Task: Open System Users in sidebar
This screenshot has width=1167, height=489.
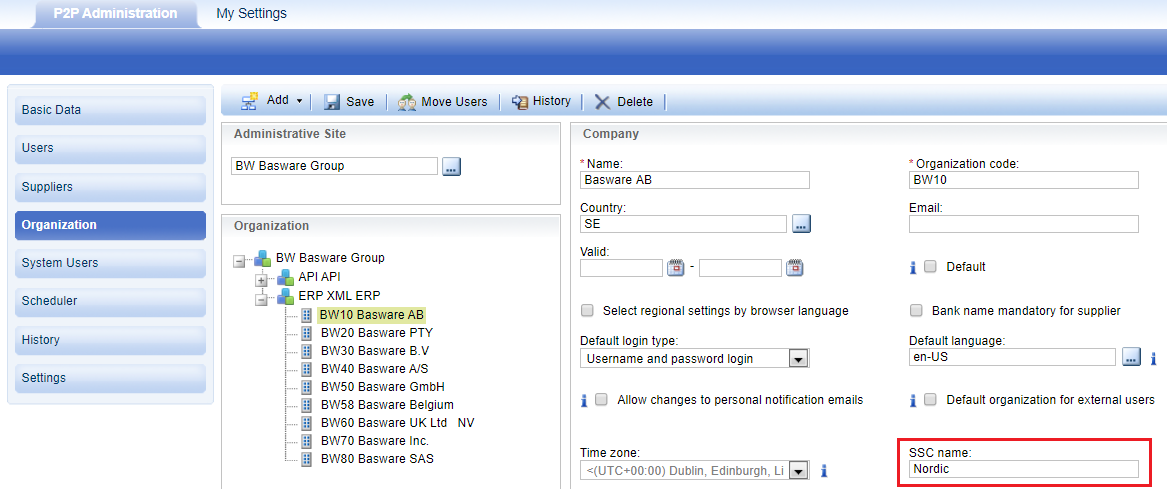Action: [x=110, y=263]
